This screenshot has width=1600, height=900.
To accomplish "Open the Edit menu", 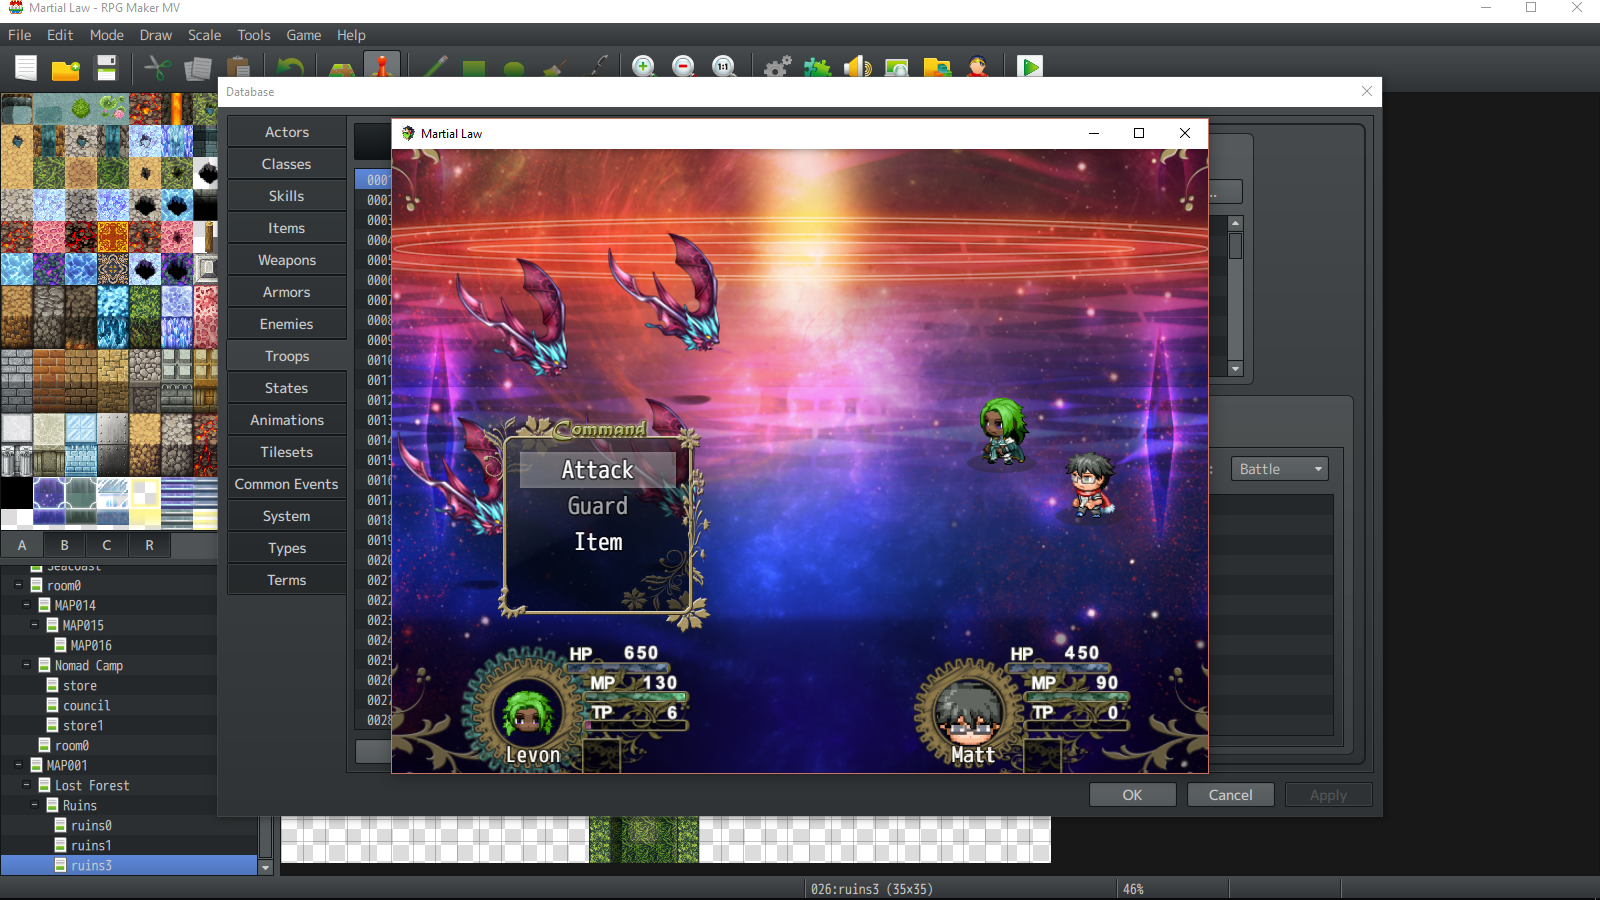I will [60, 35].
